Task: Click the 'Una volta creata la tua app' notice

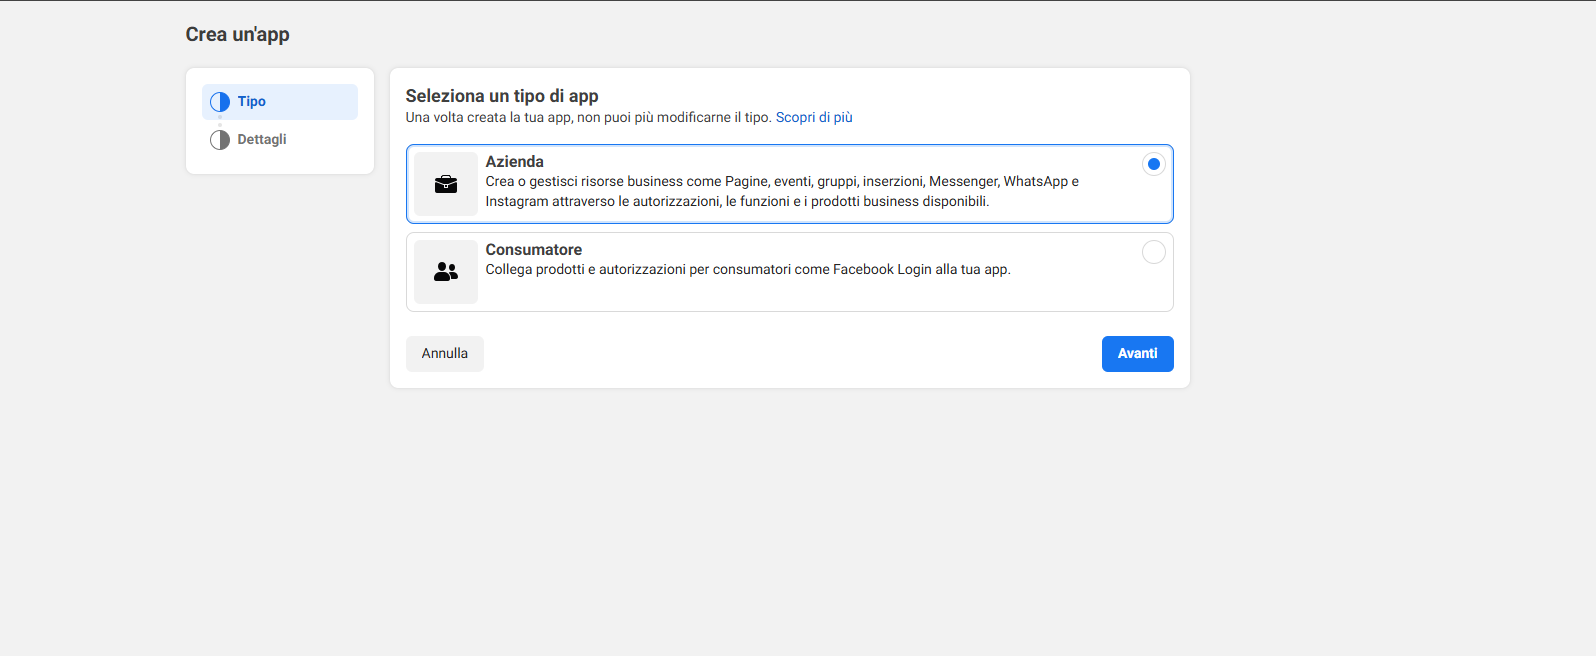Action: point(588,118)
